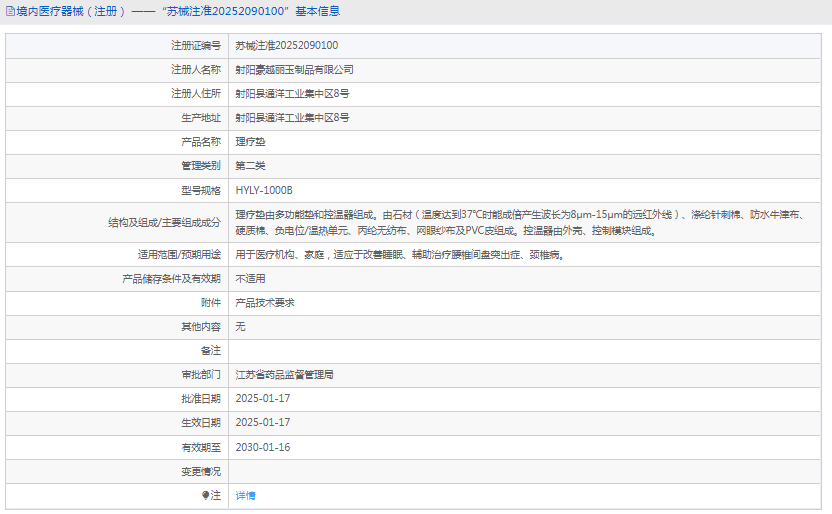
Task: Click the 生产地址 address value cell
Action: click(x=525, y=118)
